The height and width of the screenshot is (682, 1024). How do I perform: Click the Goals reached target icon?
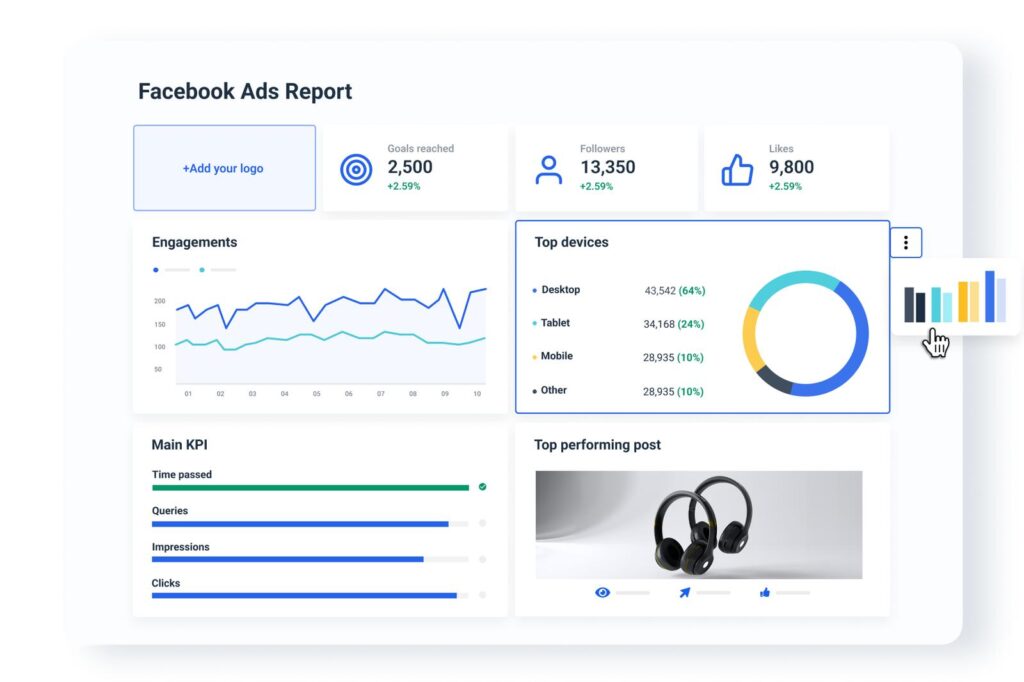click(356, 170)
